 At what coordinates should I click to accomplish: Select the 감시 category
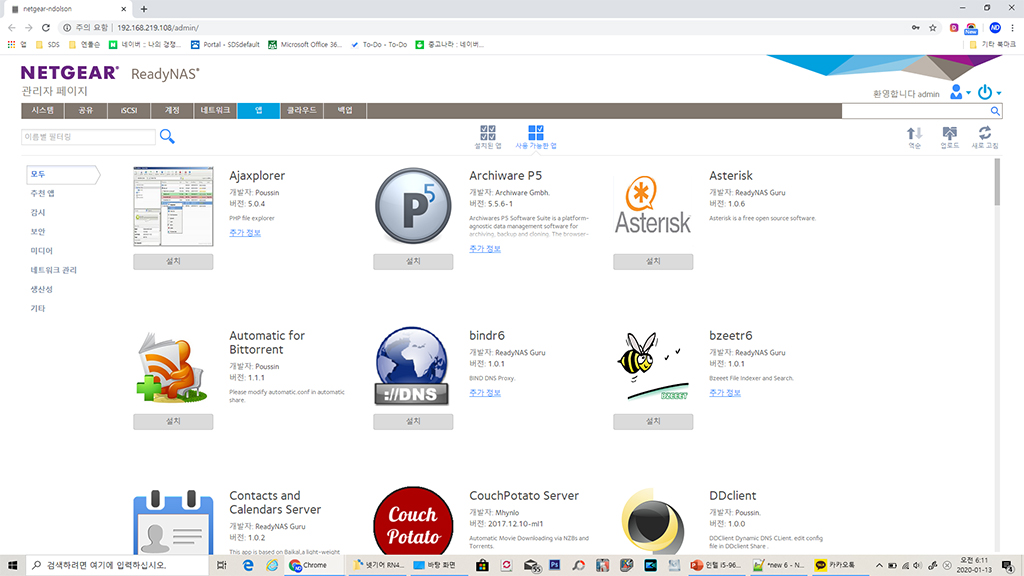38,212
